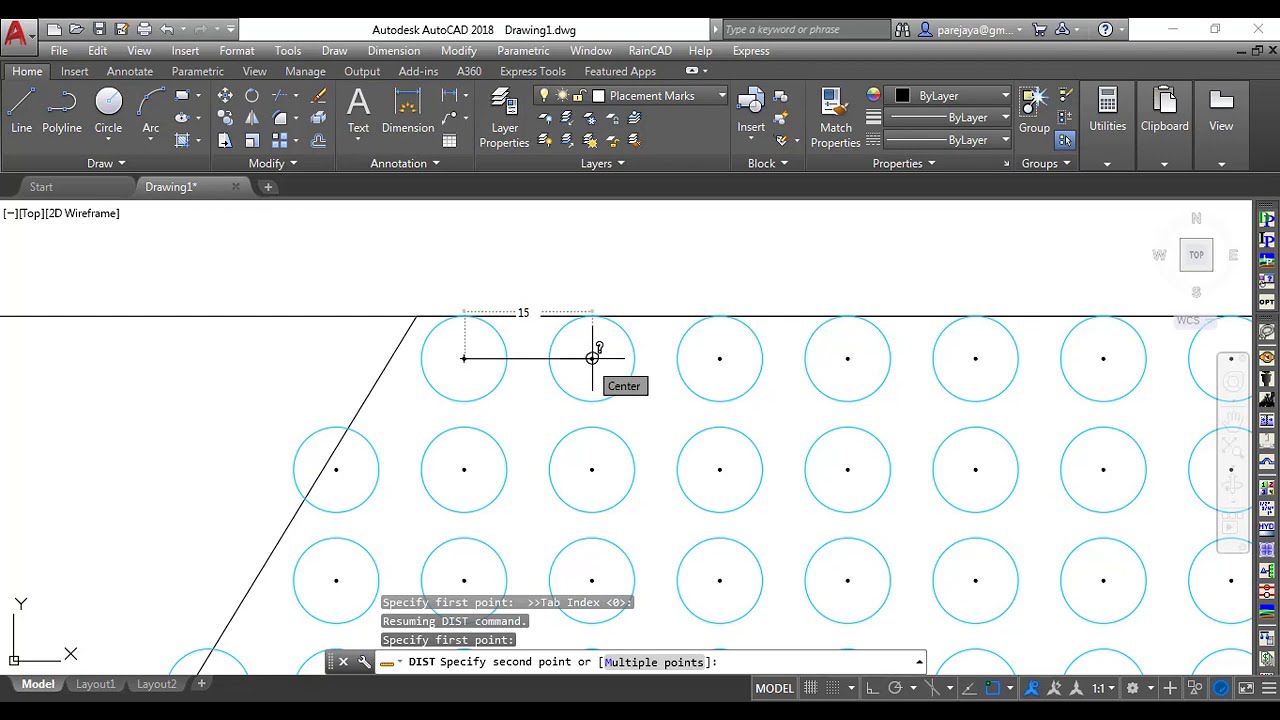Click the MODEL space button
The image size is (1280, 720).
point(774,688)
